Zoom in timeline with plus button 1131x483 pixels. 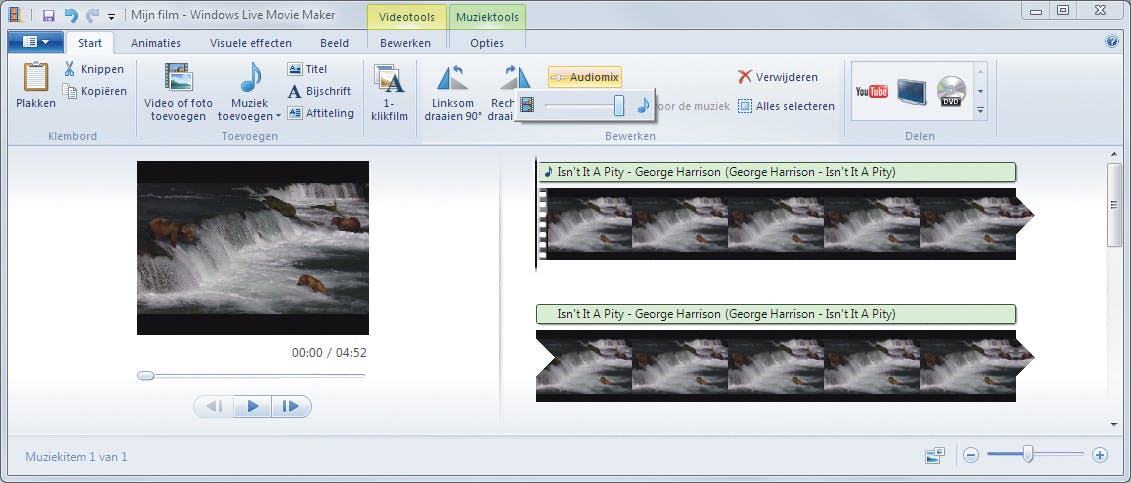[x=1099, y=455]
